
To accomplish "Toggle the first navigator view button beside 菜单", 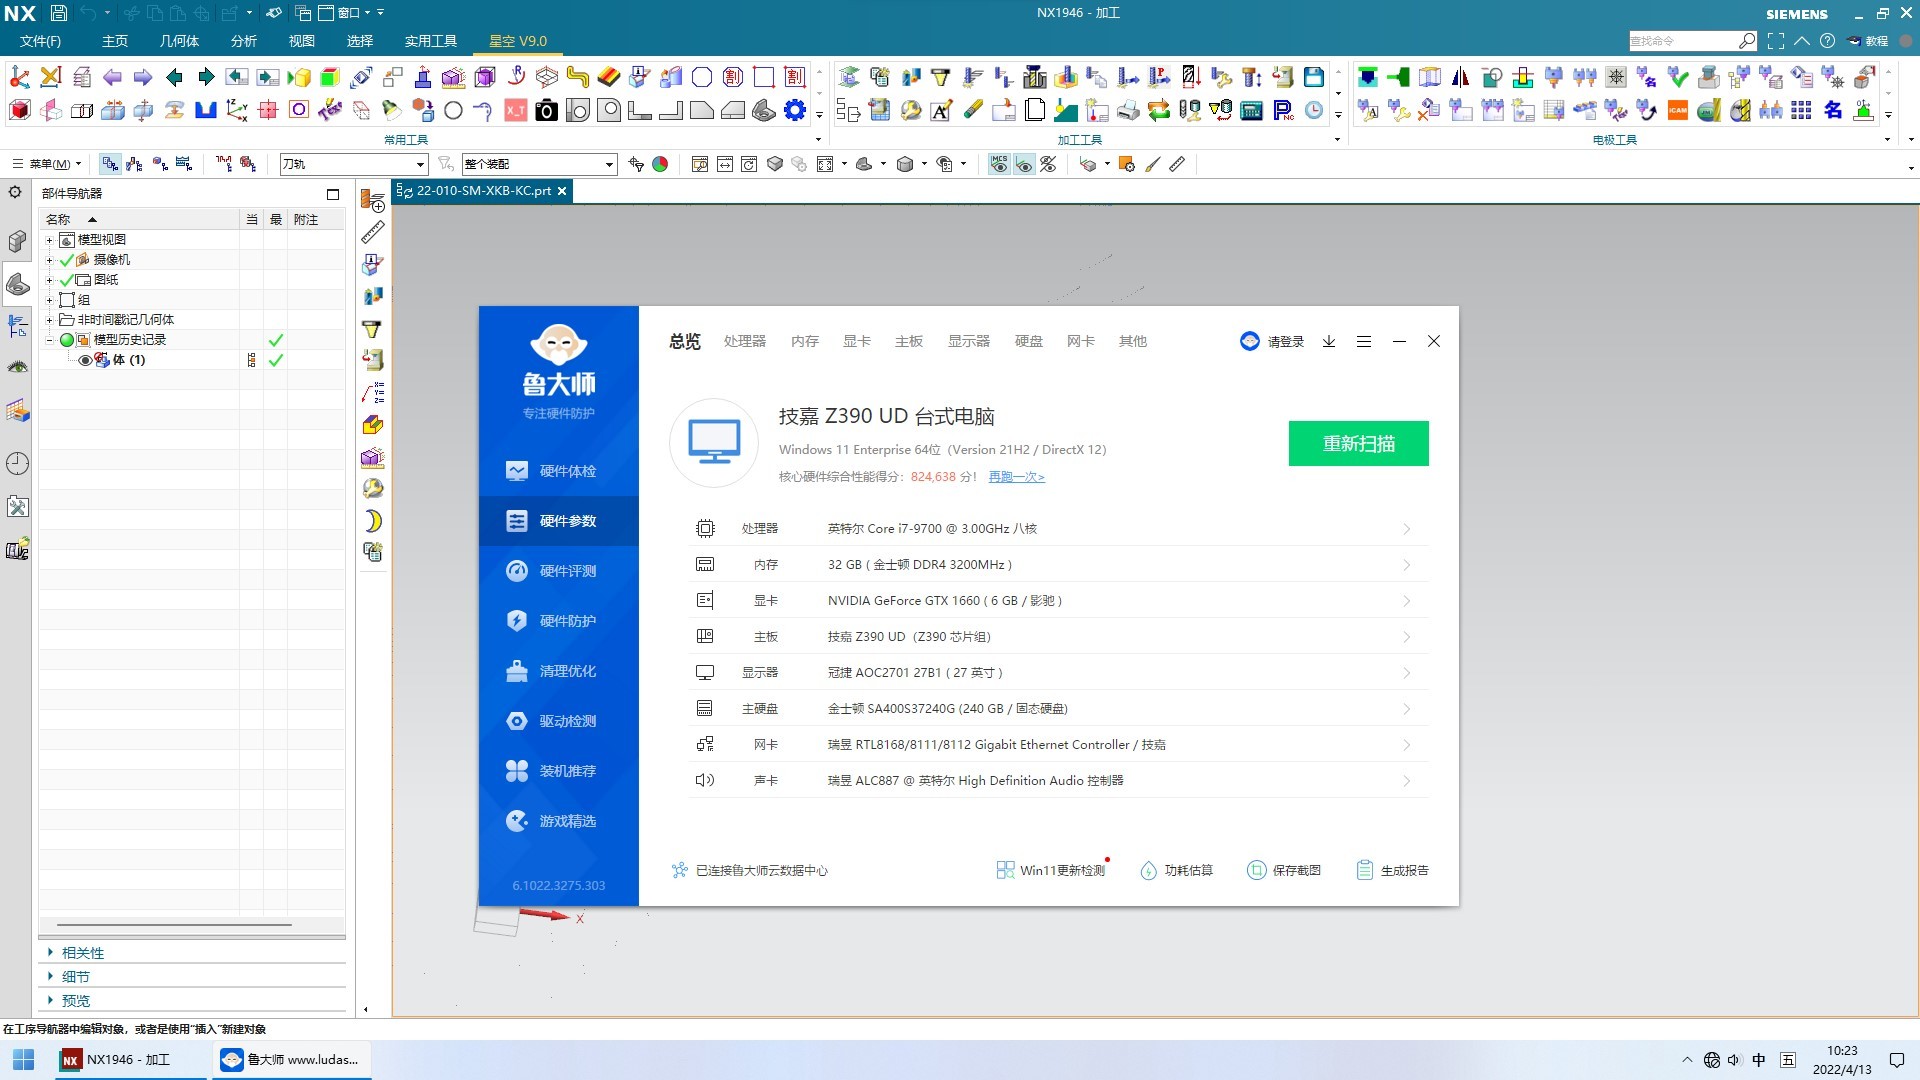I will point(110,164).
